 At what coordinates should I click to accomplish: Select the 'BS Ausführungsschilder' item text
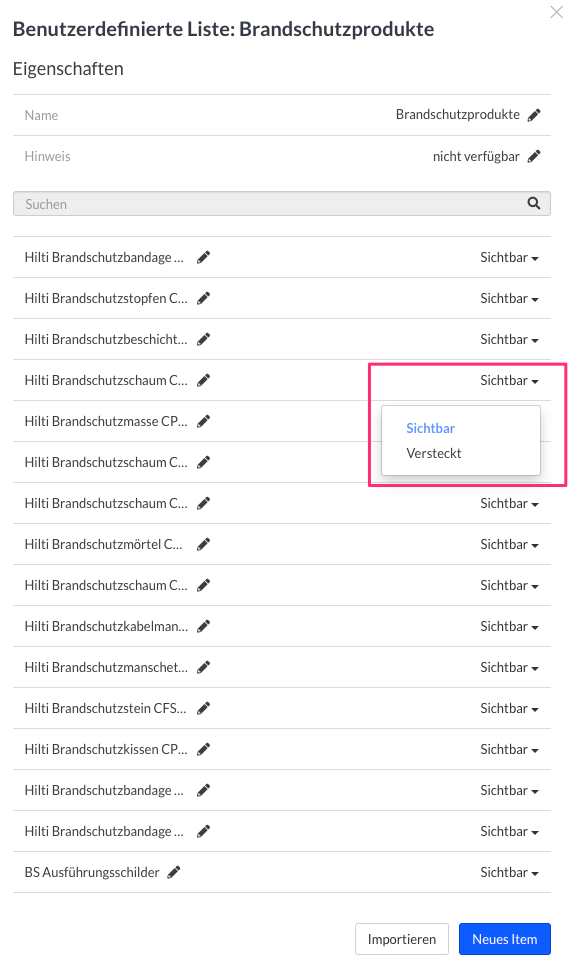[x=92, y=872]
